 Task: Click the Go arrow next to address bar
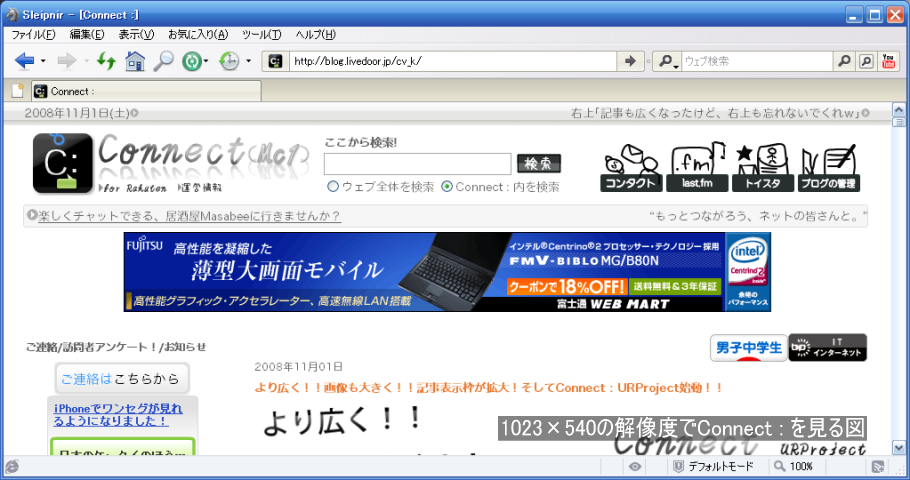click(630, 61)
